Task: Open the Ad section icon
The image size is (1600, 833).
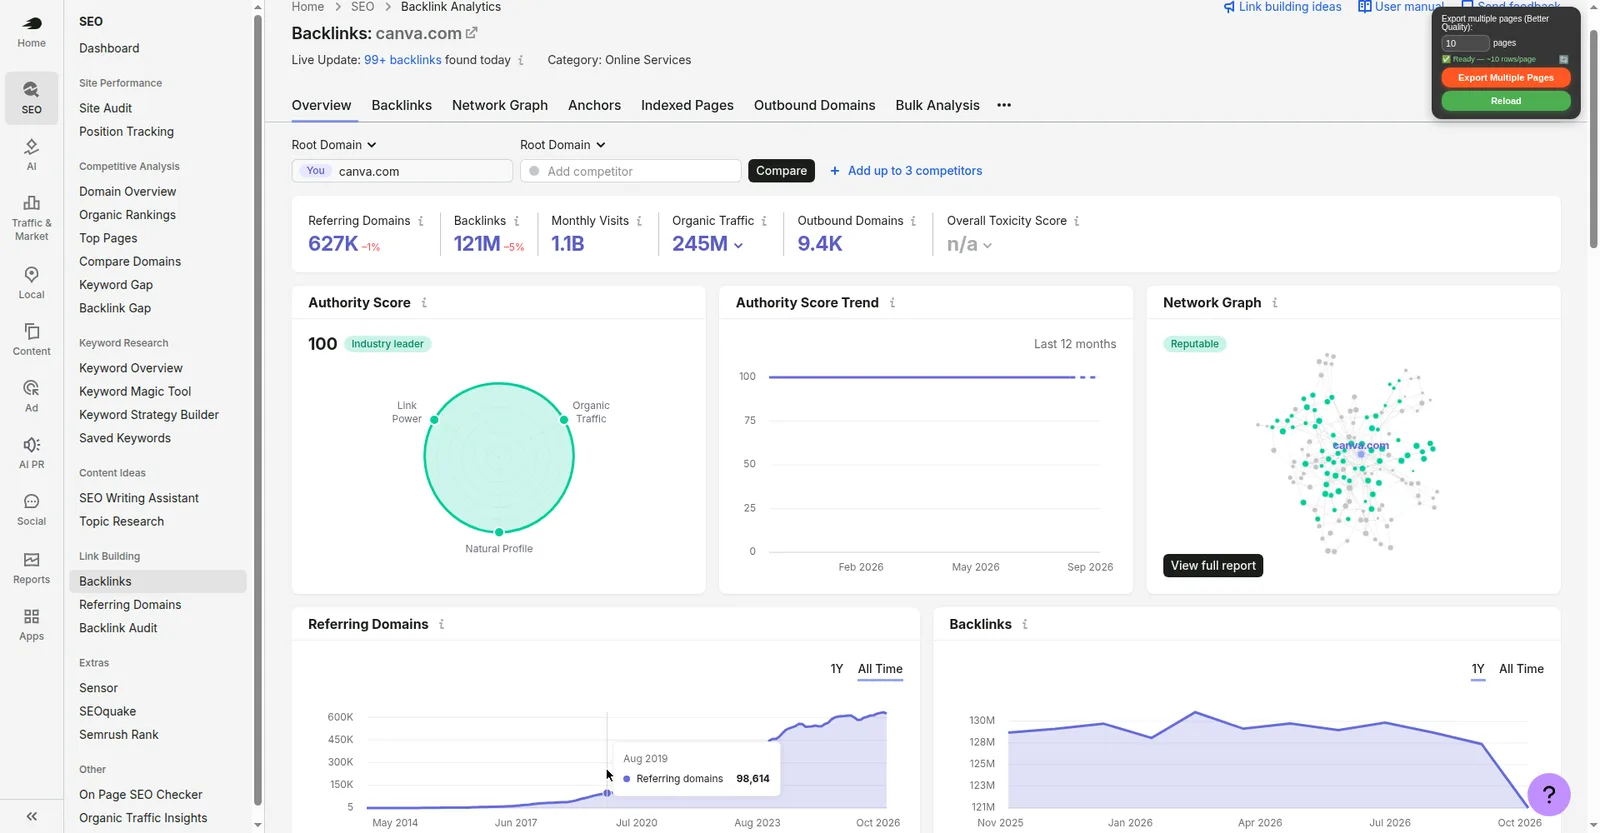Action: 32,388
